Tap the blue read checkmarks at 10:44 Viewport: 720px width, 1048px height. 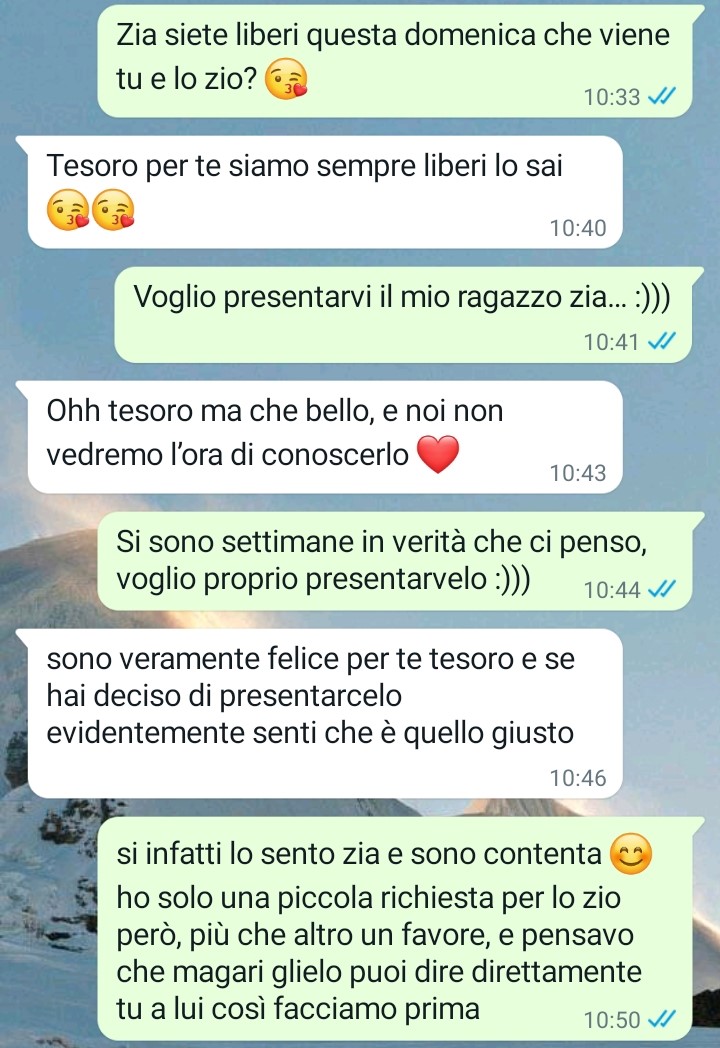click(663, 589)
